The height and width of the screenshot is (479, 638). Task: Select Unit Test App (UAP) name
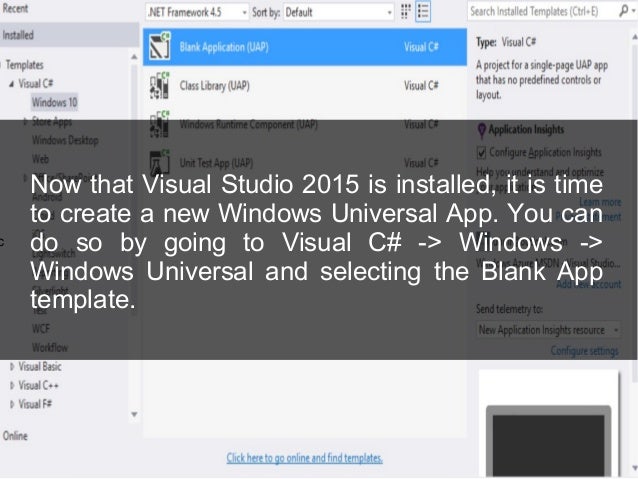tap(216, 163)
